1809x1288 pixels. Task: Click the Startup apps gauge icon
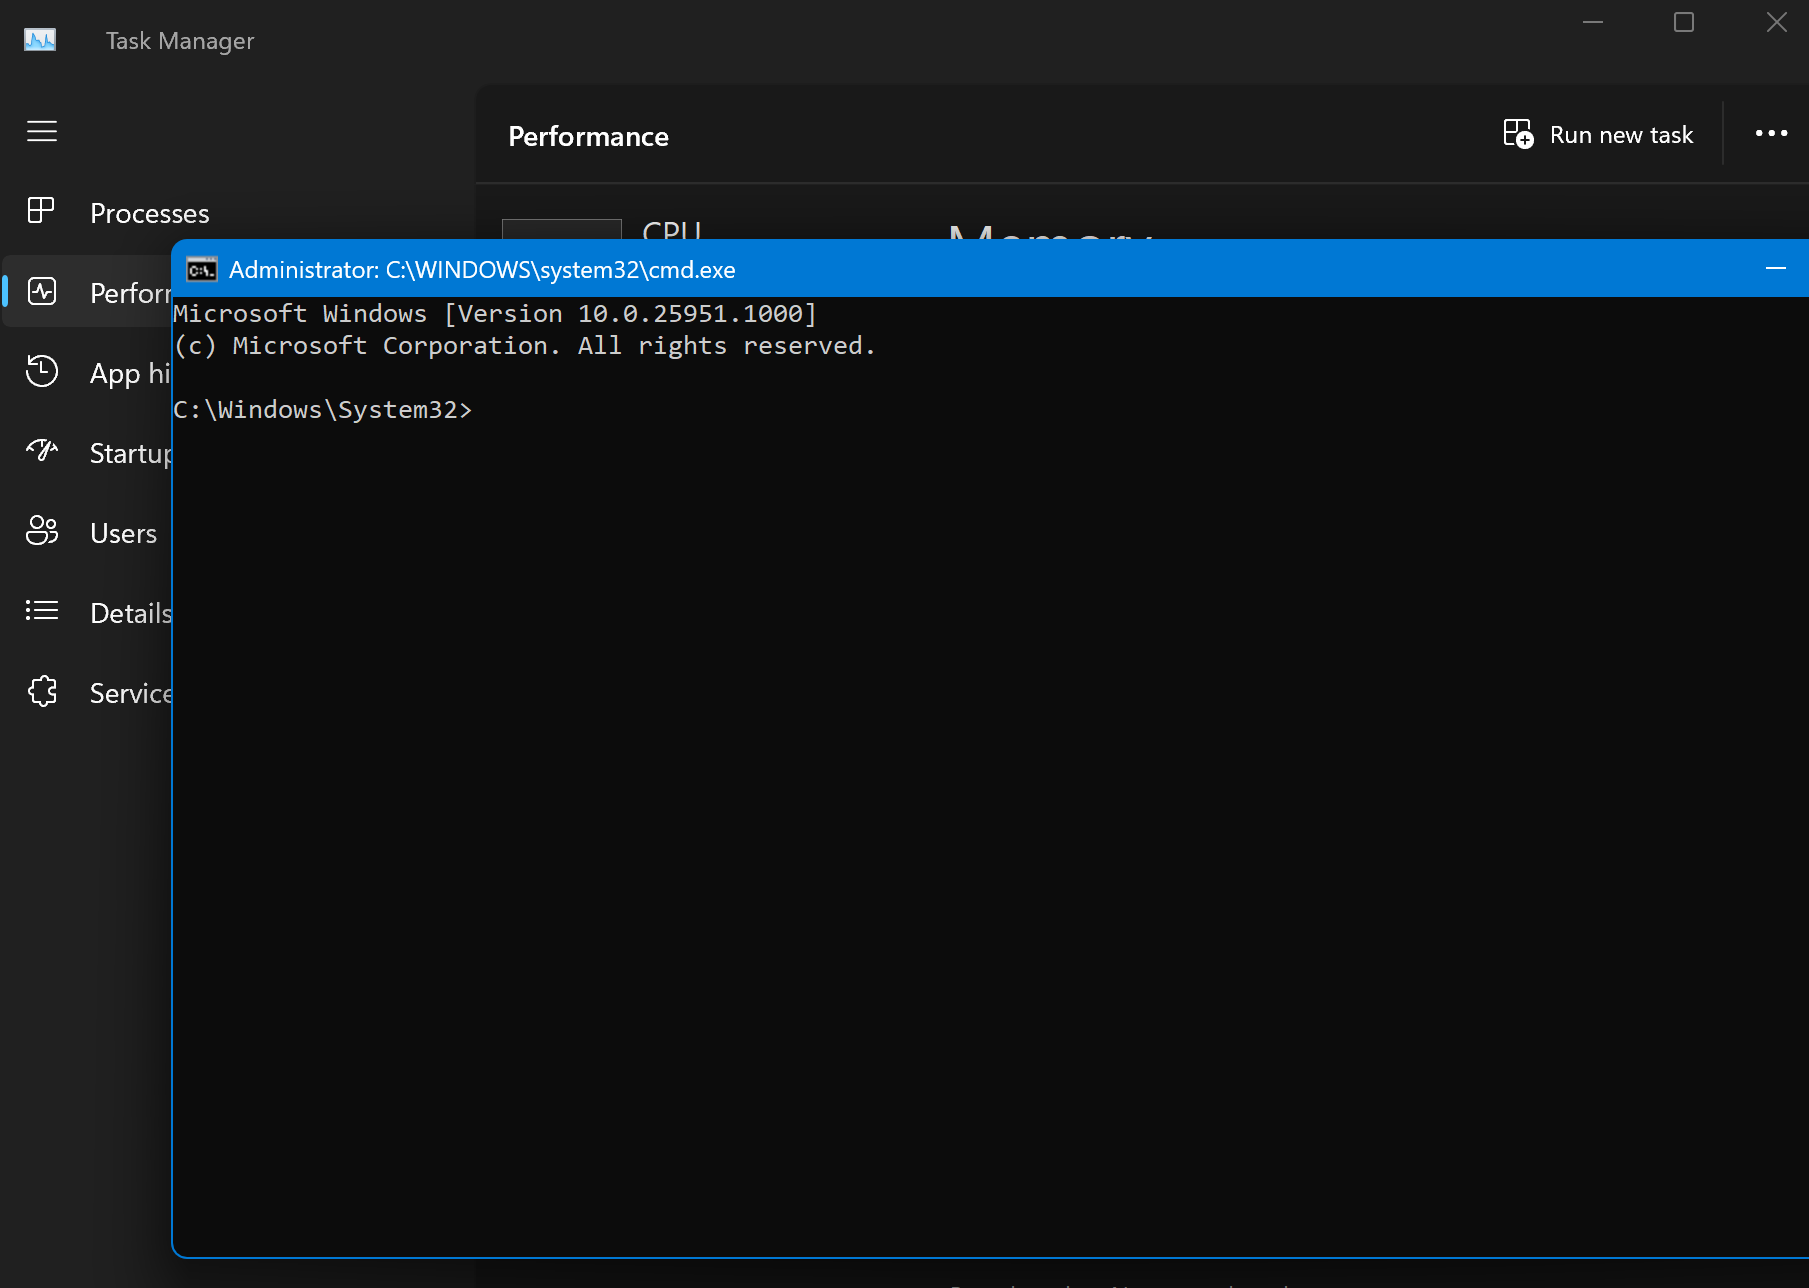tap(42, 452)
